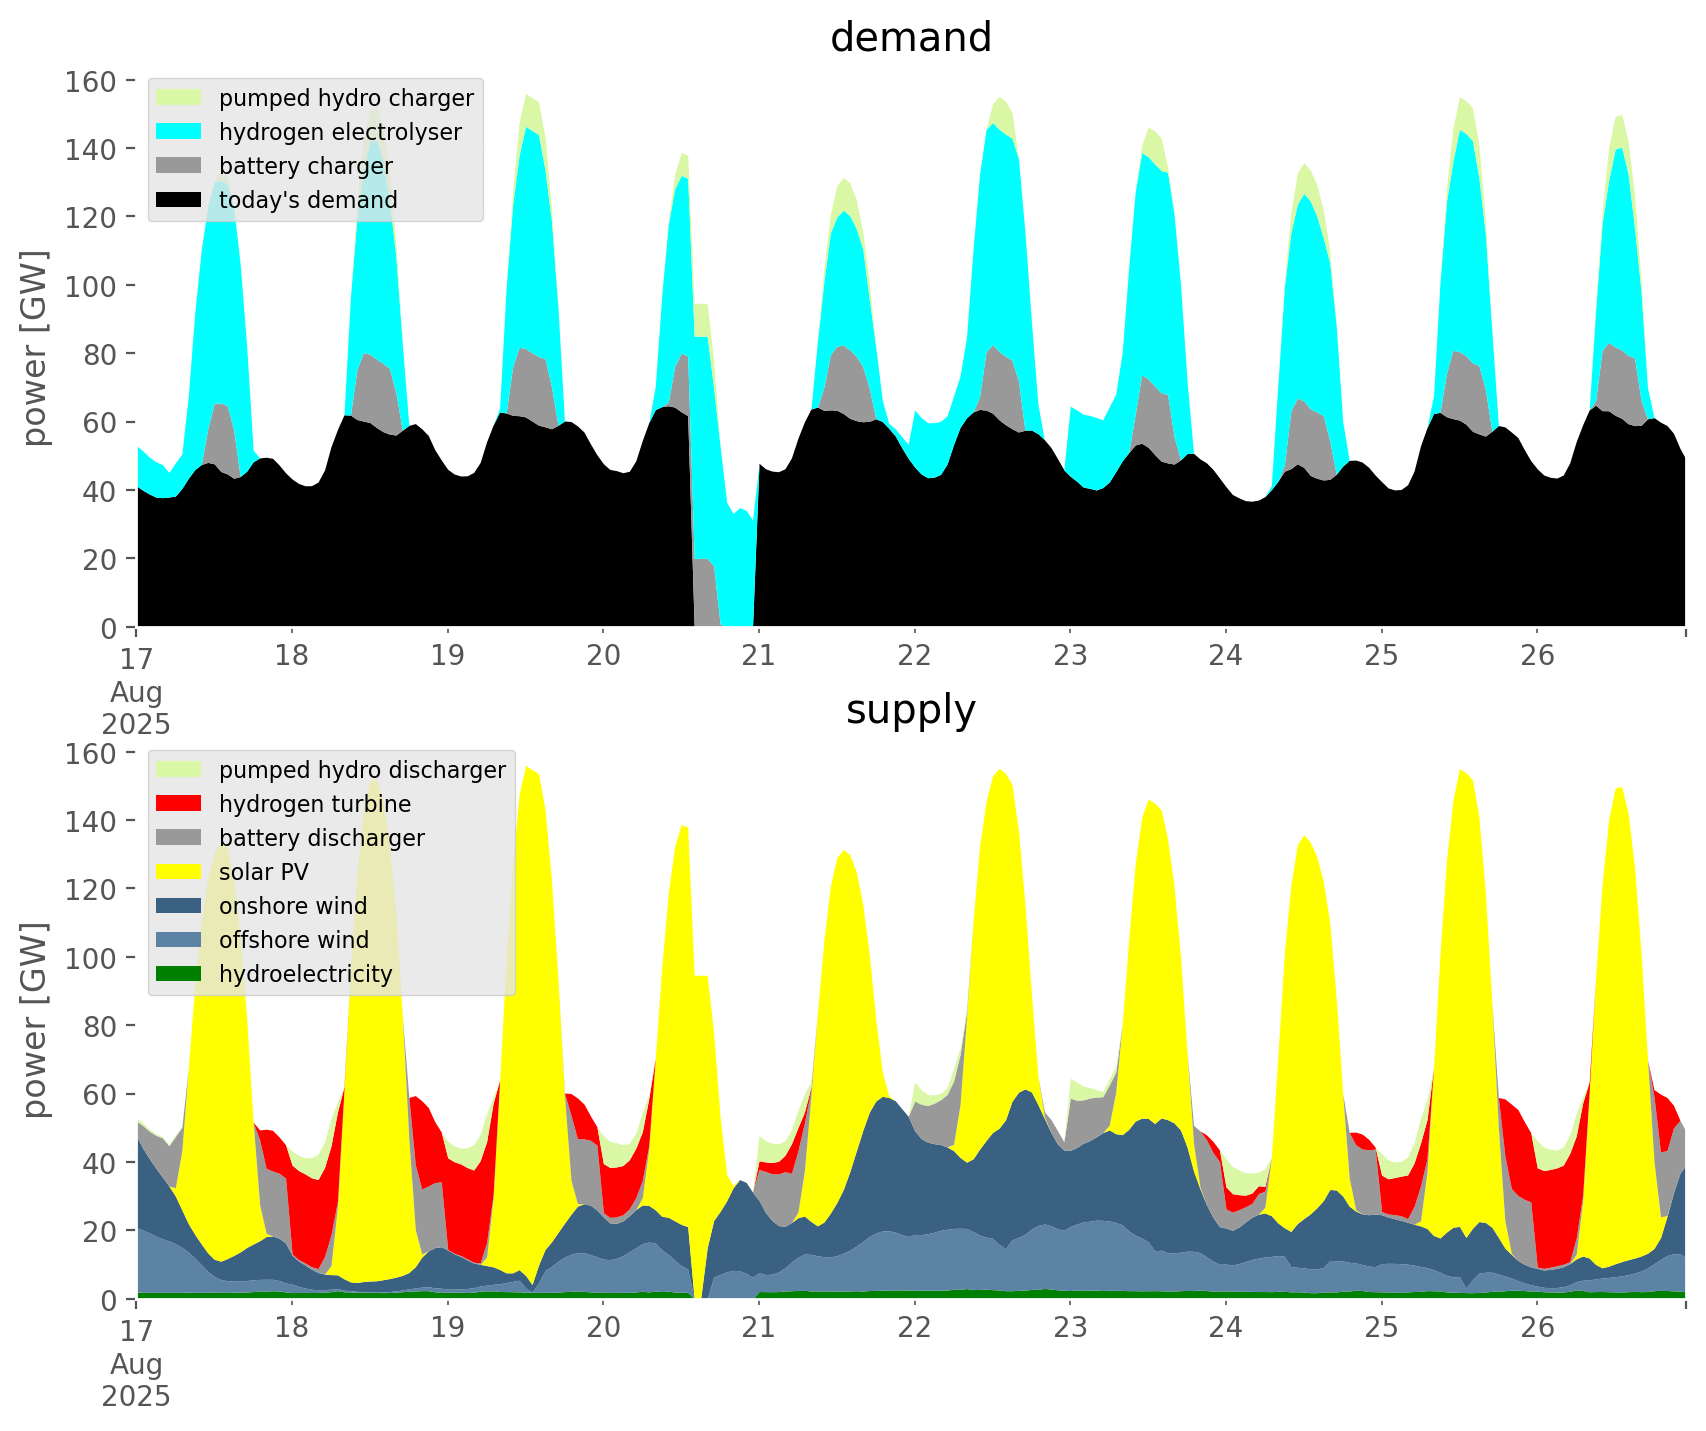Click date tick 26 on the demand chart
The image size is (1706, 1431).
(x=1537, y=656)
